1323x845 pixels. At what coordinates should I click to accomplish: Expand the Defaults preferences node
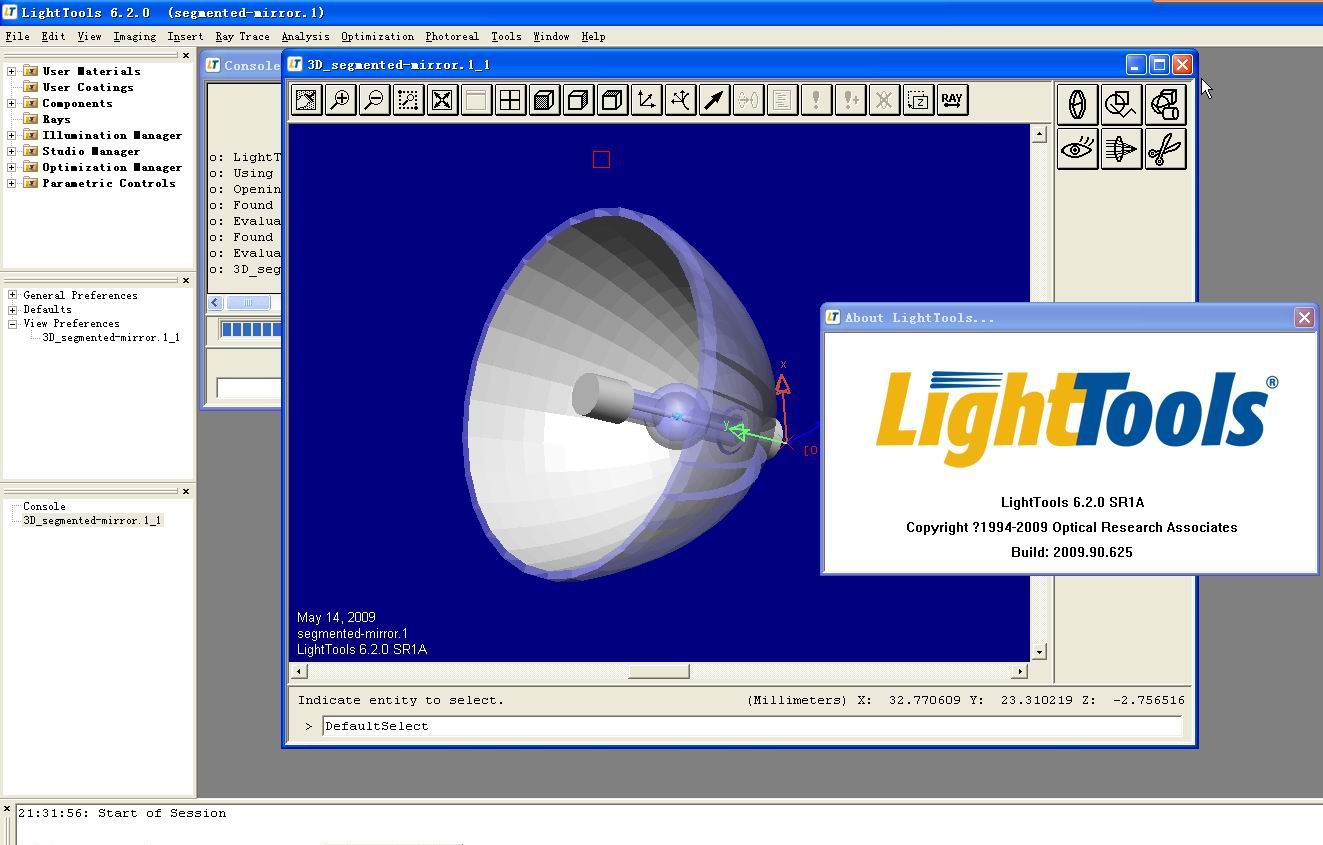[12, 309]
